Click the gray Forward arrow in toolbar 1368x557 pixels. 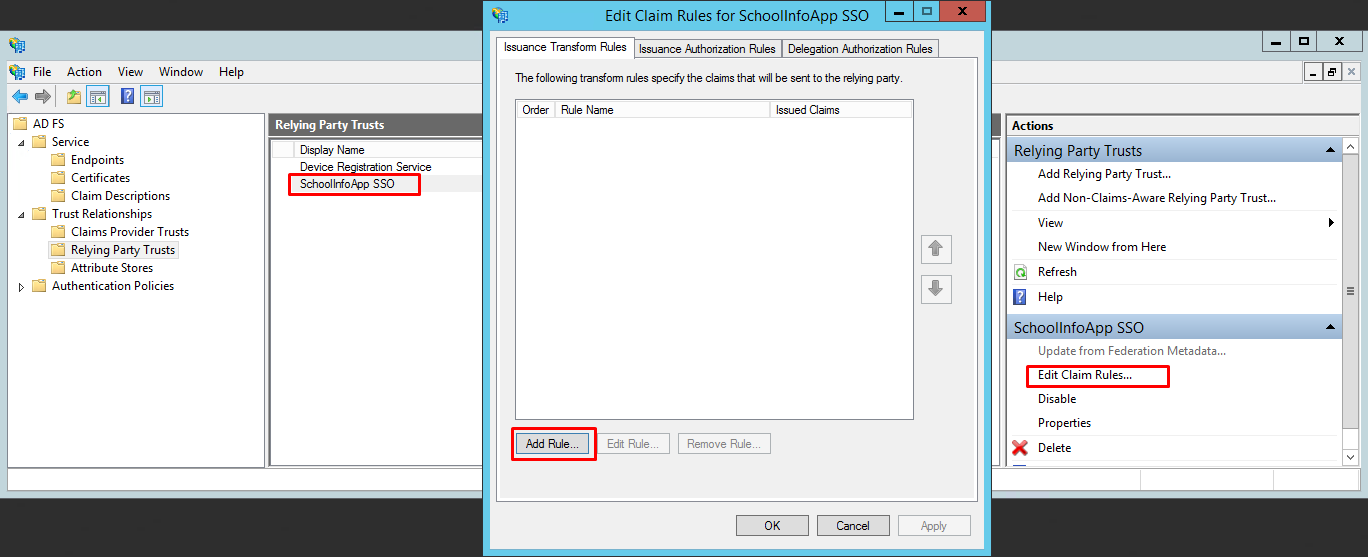point(42,97)
